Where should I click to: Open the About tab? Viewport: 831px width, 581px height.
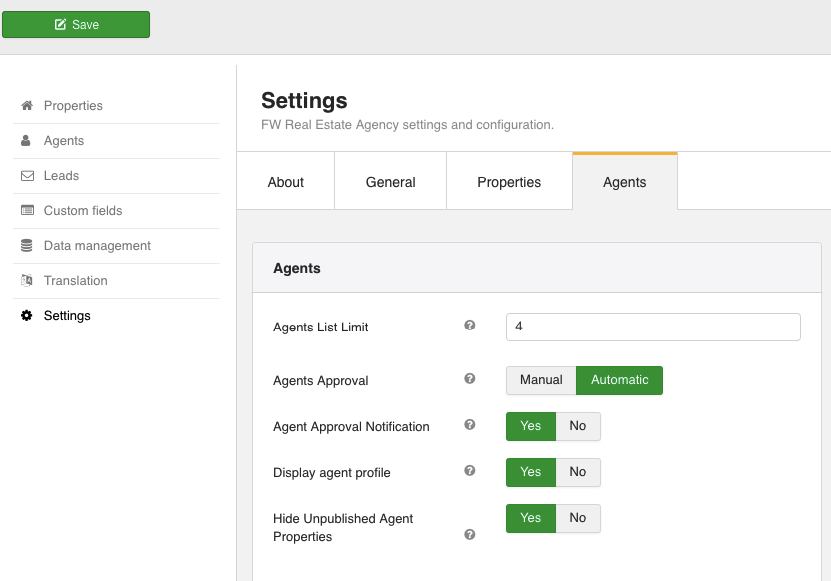pyautogui.click(x=286, y=182)
